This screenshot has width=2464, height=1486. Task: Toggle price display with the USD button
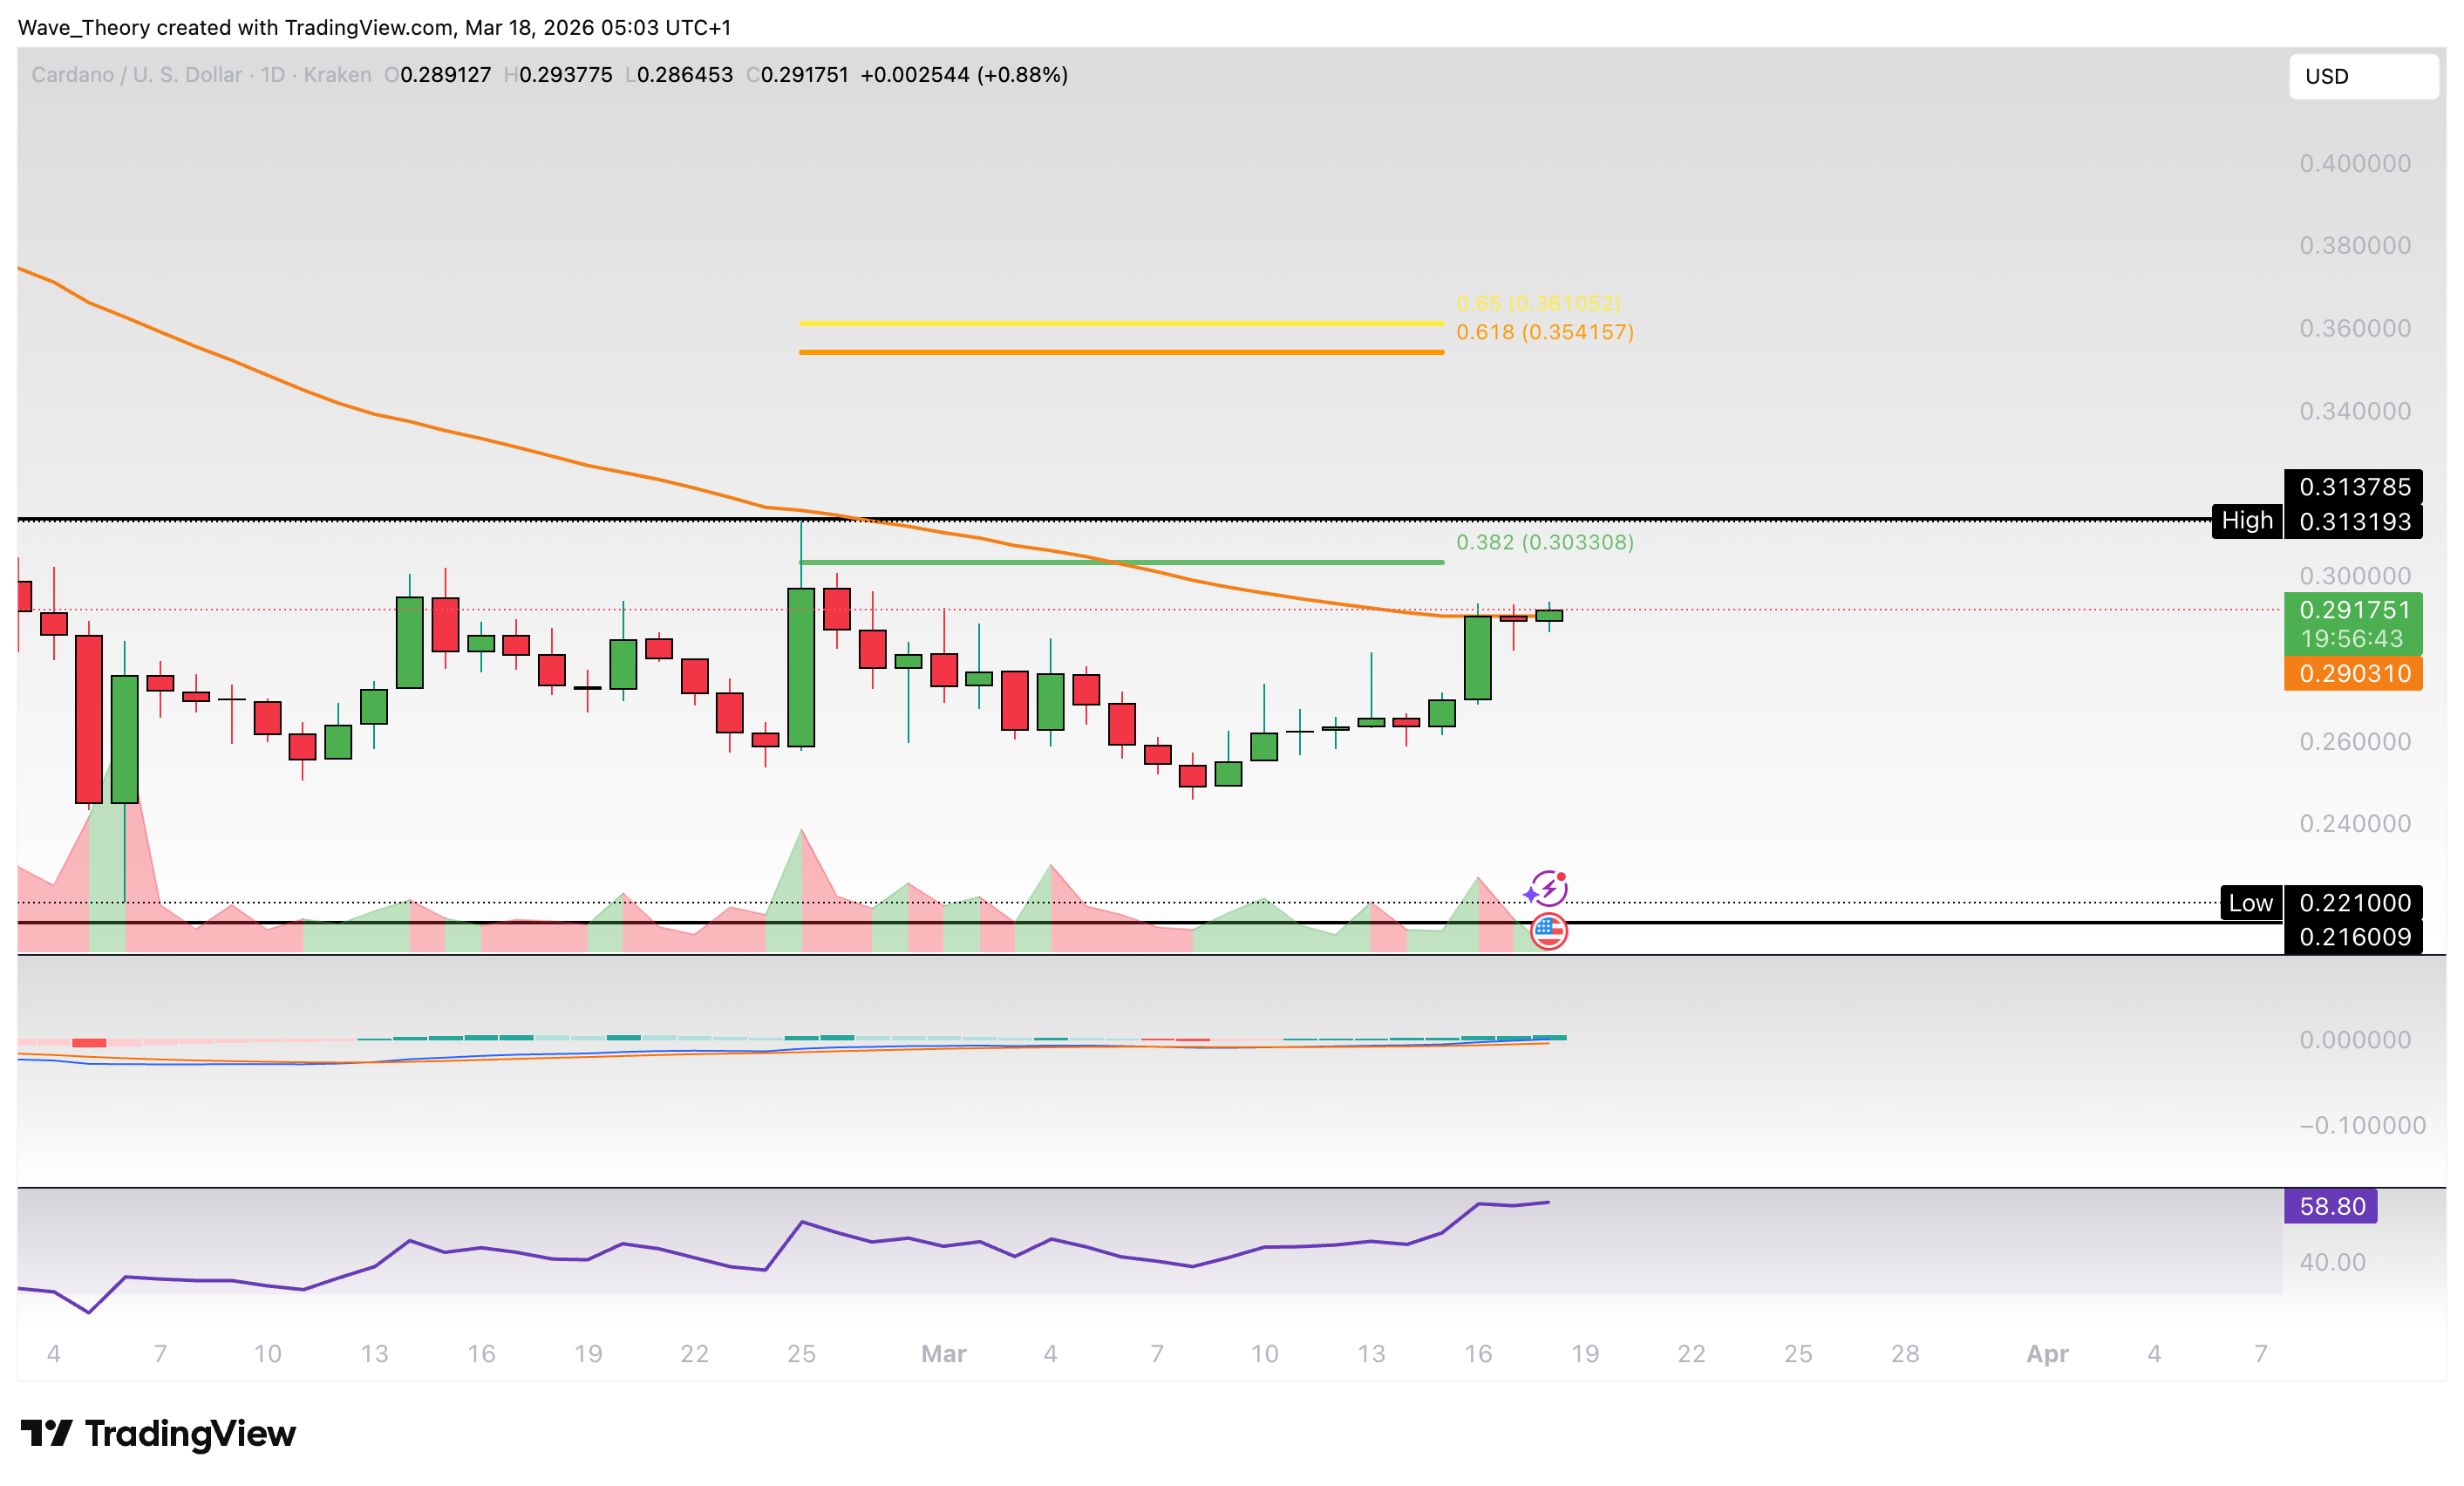[2363, 76]
